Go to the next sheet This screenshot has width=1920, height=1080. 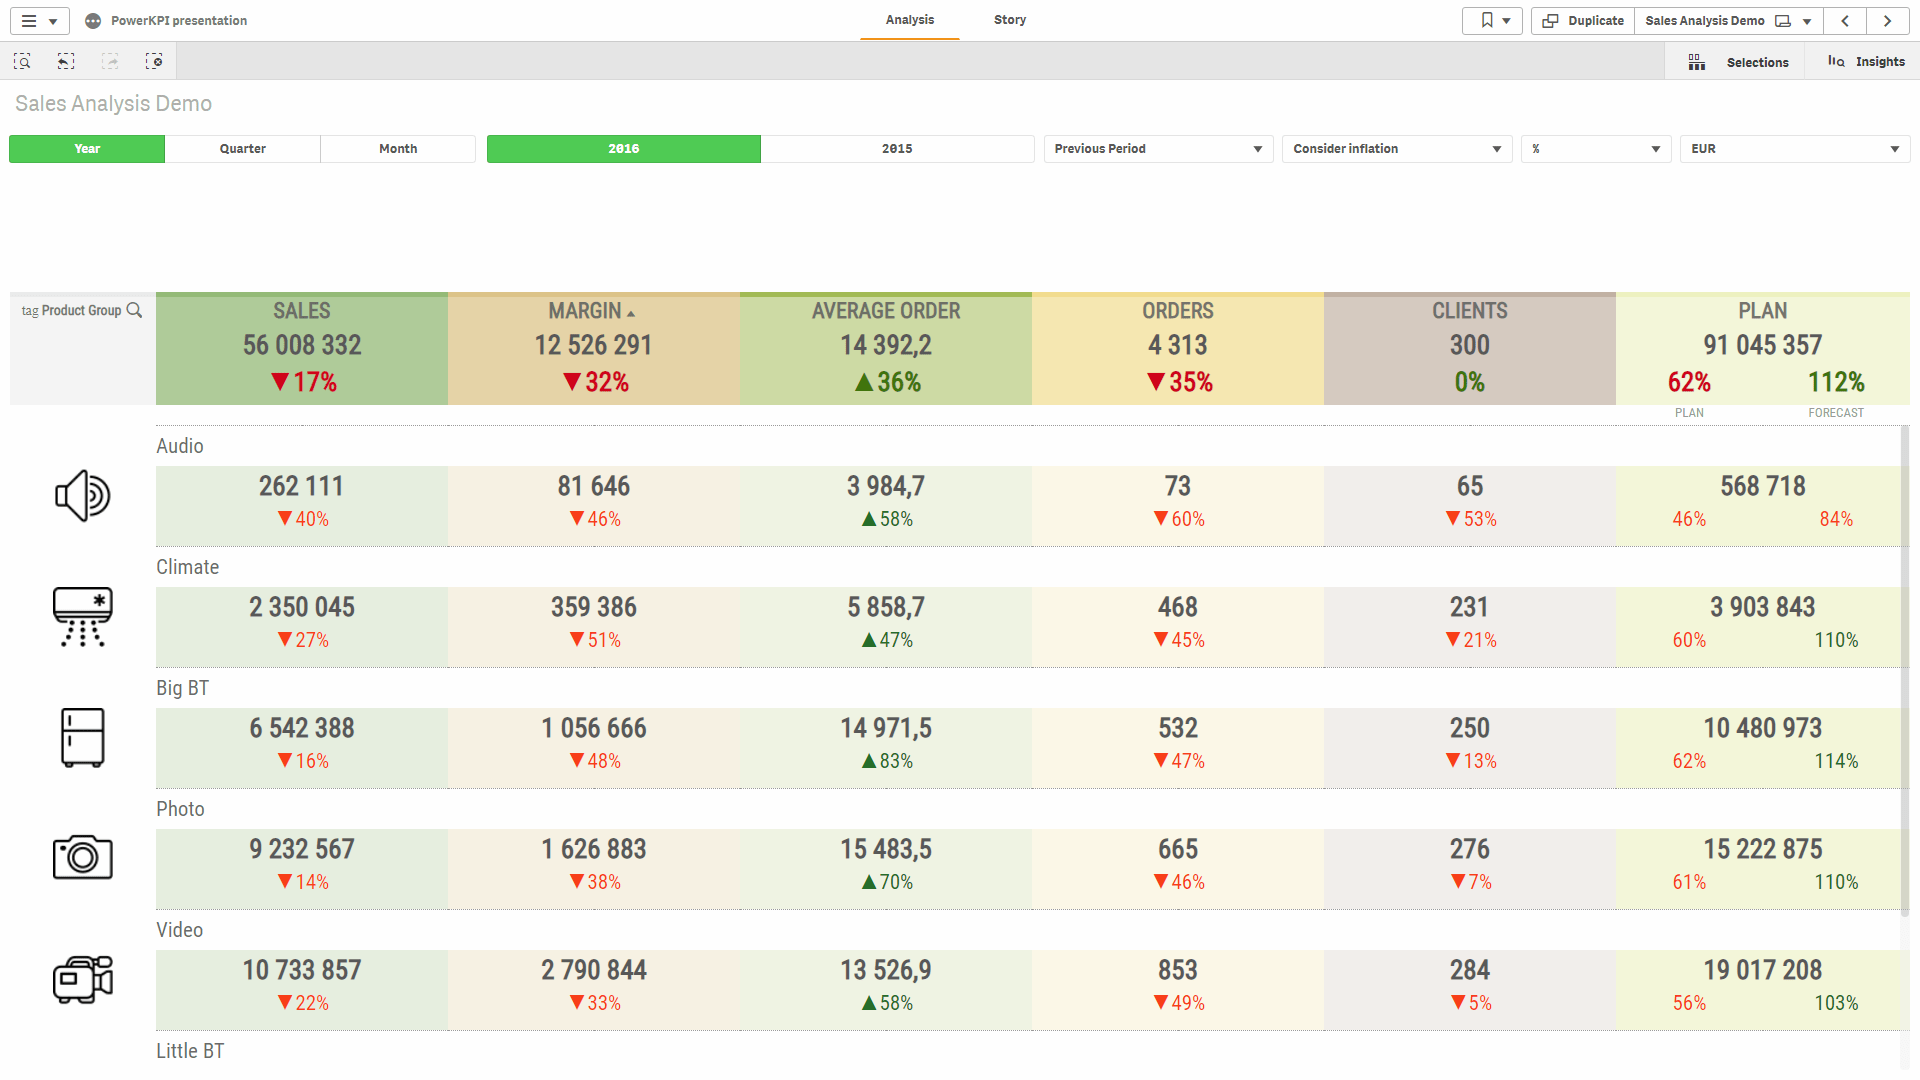(1887, 21)
